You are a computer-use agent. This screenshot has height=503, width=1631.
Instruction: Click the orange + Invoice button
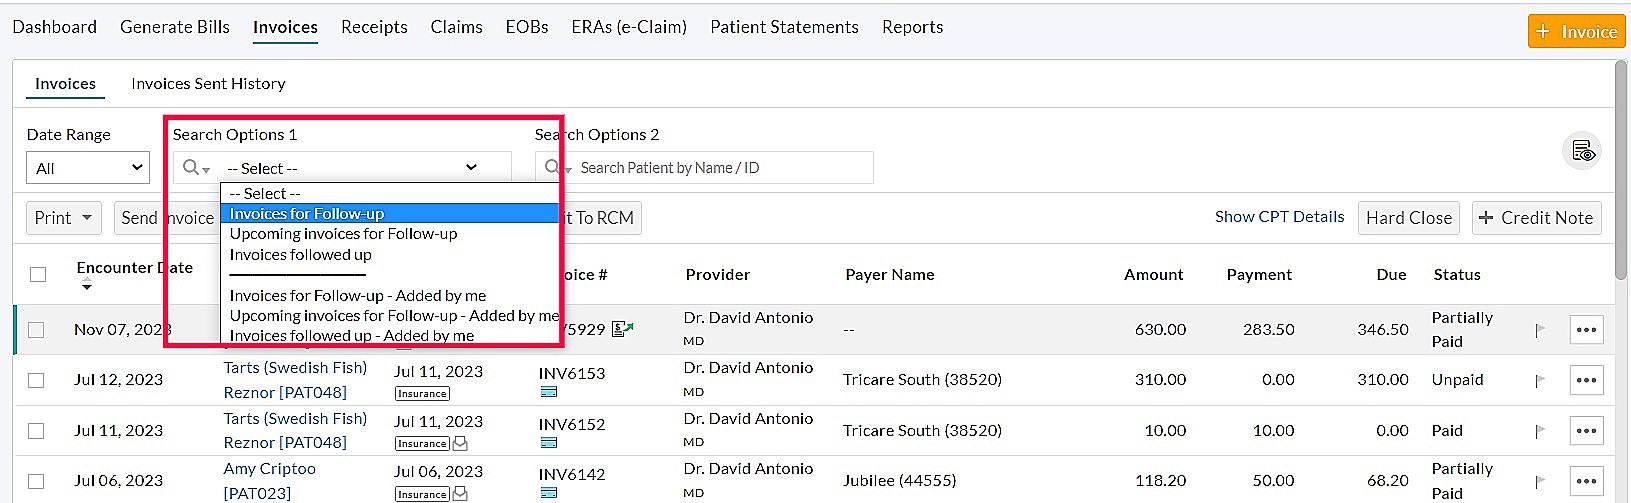(x=1576, y=32)
